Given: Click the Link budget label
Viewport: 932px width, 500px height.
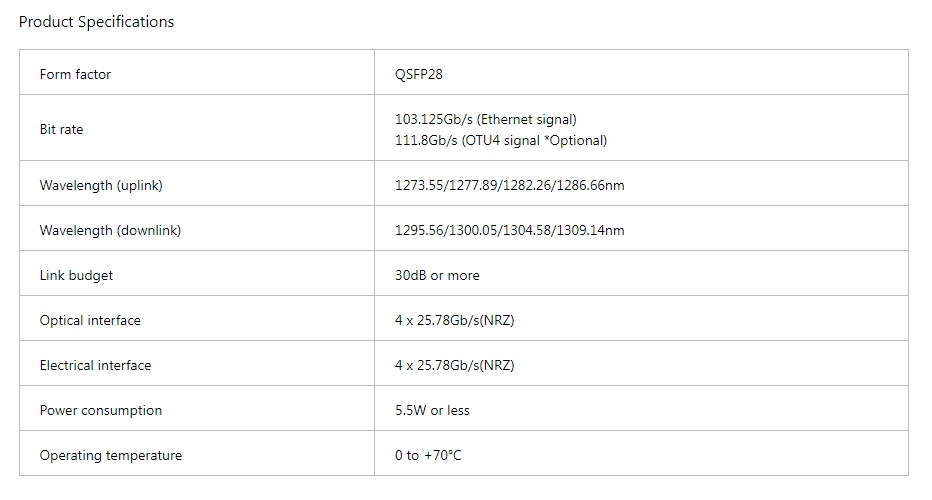Looking at the screenshot, I should click(x=77, y=276).
